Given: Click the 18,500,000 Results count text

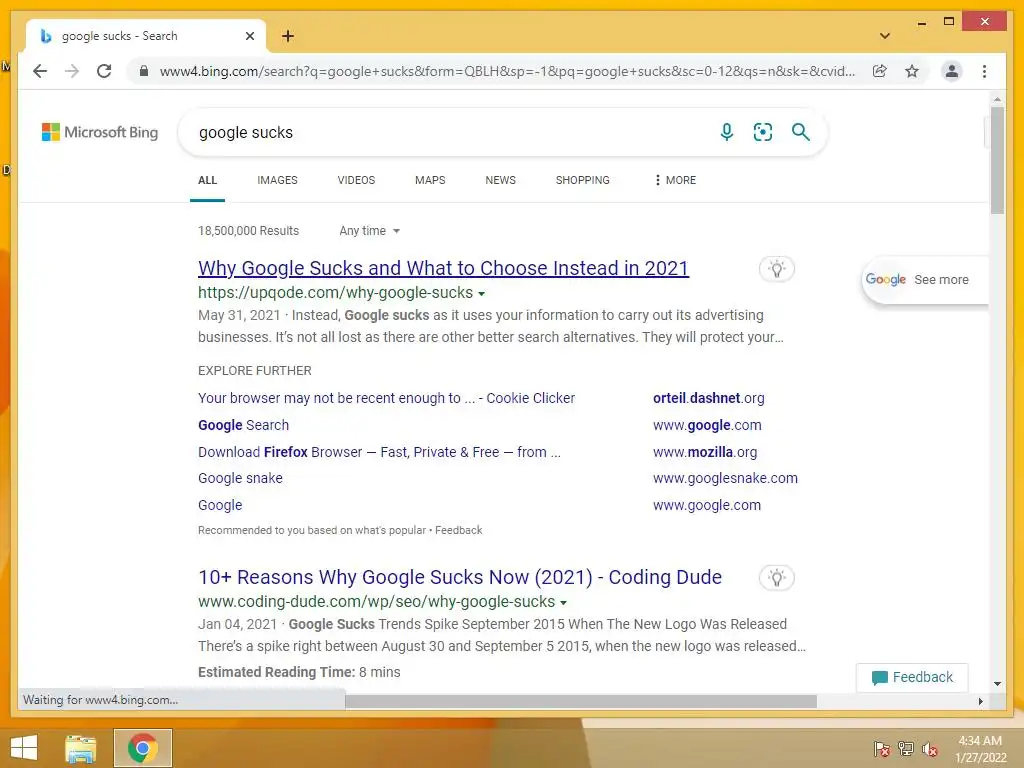Looking at the screenshot, I should coord(248,231).
